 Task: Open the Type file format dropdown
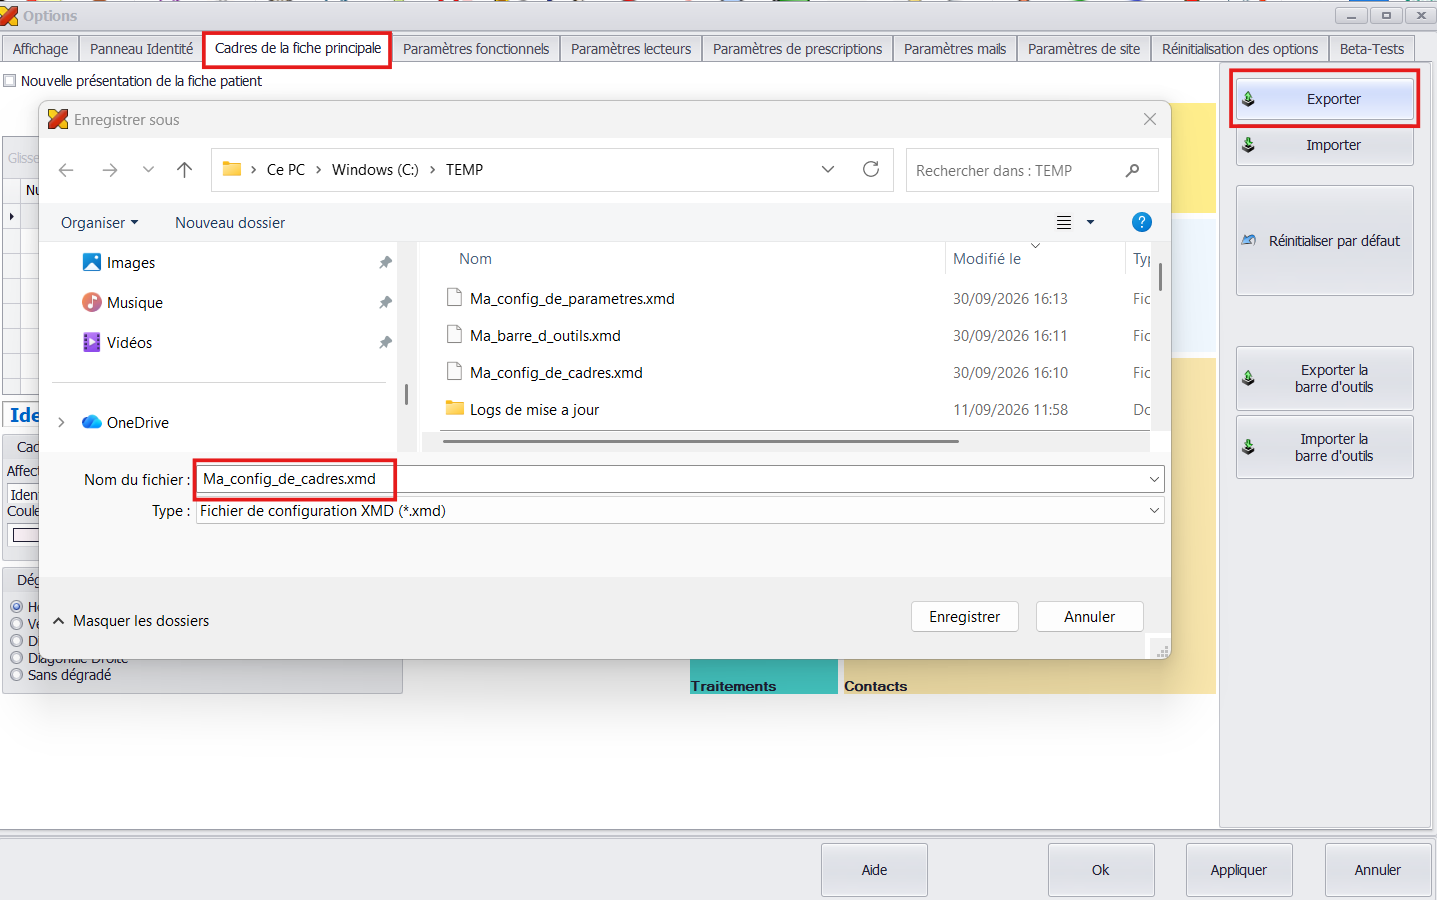pos(1154,511)
